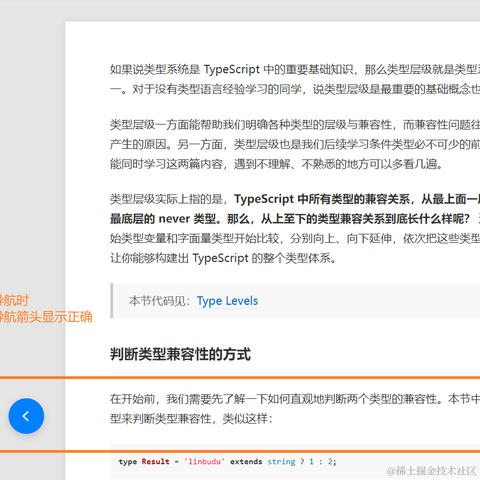Click the paragraph starting with 如果说类型系统是
This screenshot has width=480, height=480.
click(x=295, y=79)
